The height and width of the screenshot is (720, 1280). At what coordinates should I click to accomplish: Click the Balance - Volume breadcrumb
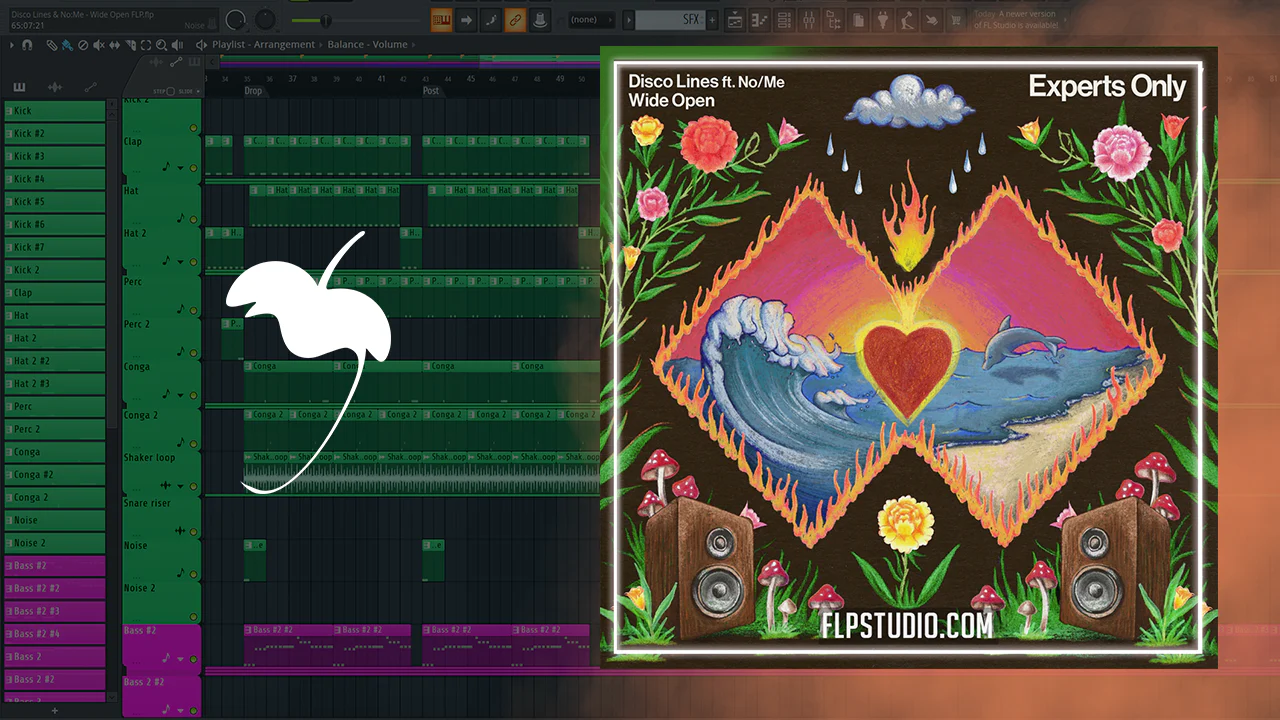click(367, 45)
